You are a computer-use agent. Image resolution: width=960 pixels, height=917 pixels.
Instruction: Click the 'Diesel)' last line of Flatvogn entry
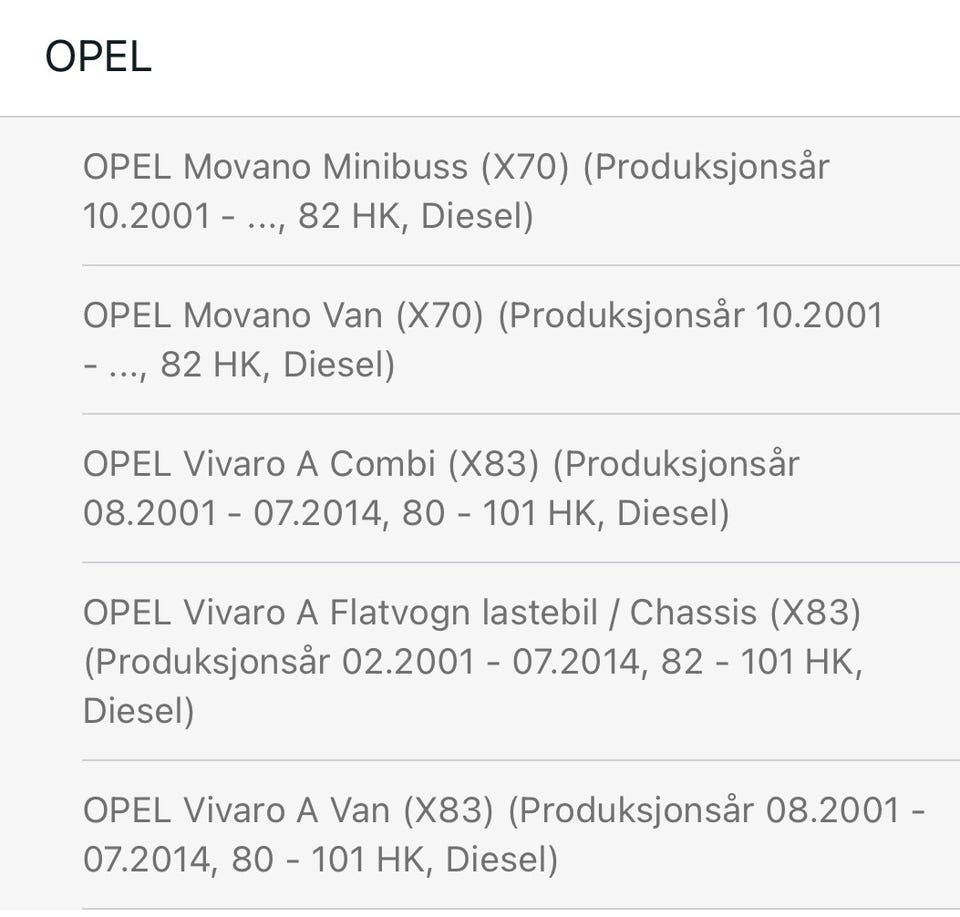click(x=138, y=712)
